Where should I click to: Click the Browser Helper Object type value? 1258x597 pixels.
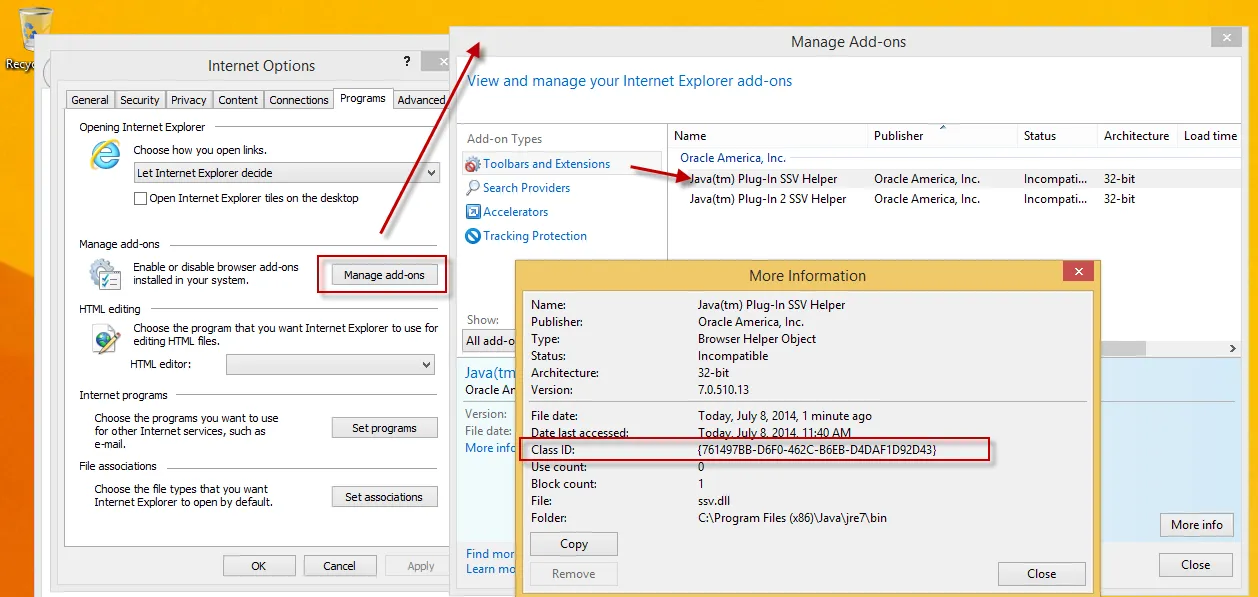click(x=757, y=339)
